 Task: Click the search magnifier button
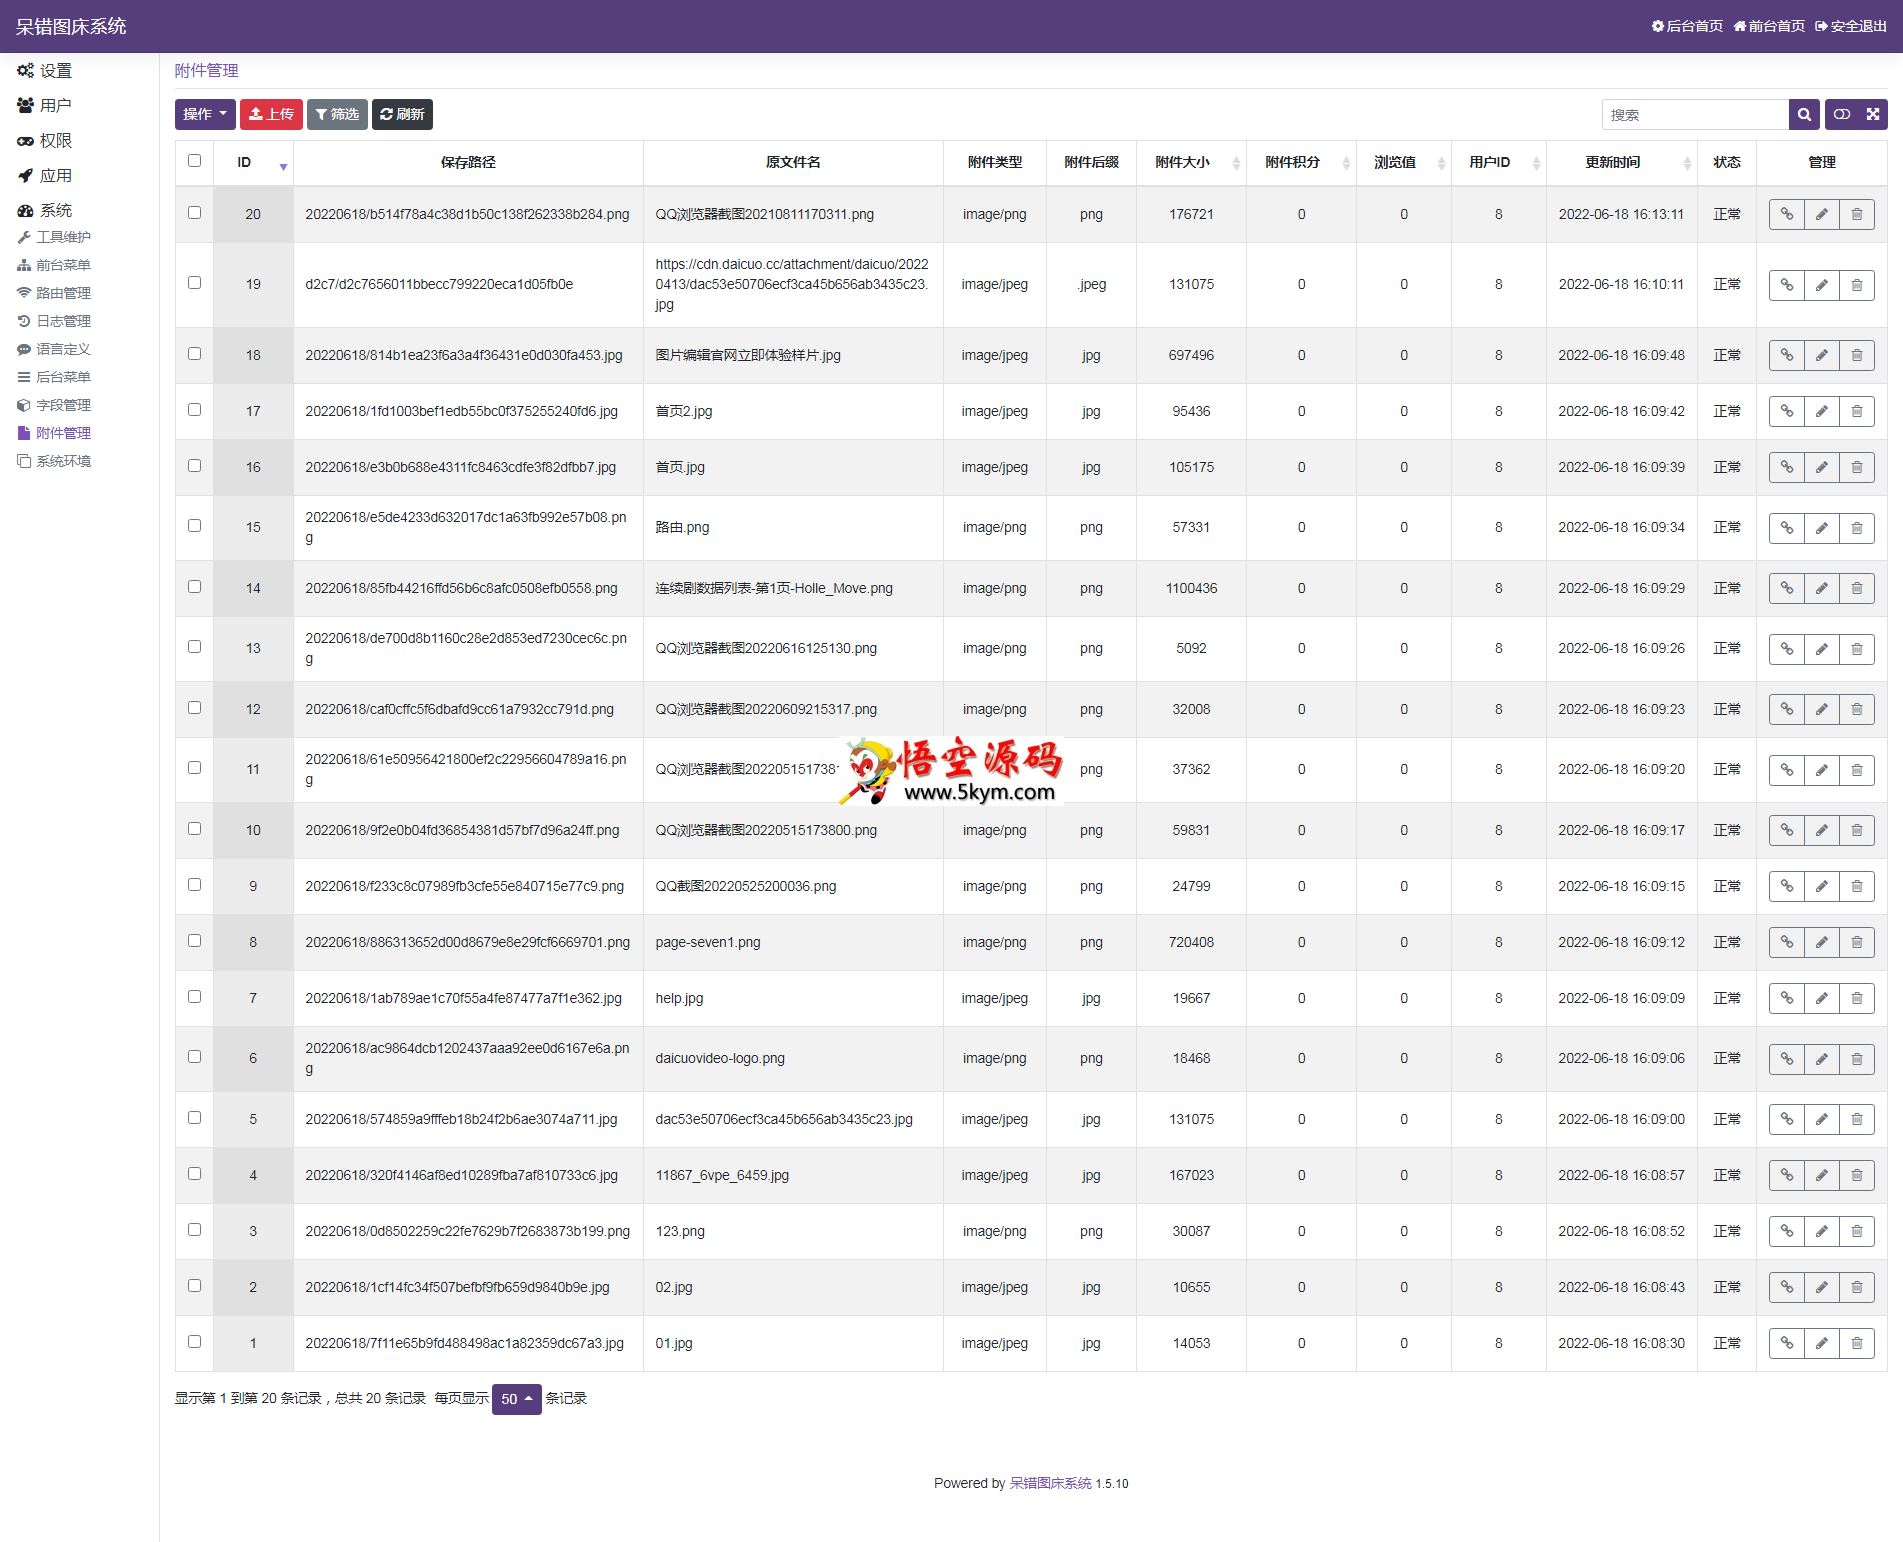(x=1804, y=114)
